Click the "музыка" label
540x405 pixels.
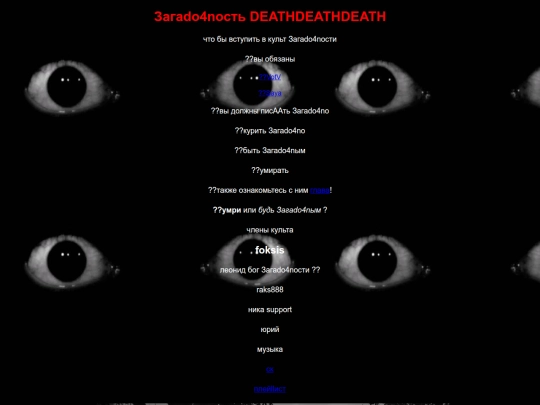[270, 350]
